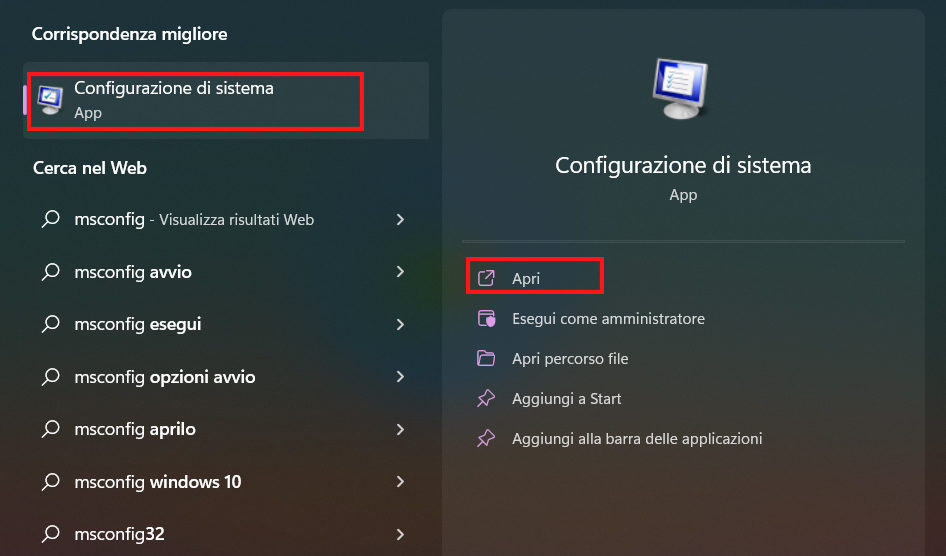946x556 pixels.
Task: Click the search icon beside msconfig32
Action: [51, 534]
